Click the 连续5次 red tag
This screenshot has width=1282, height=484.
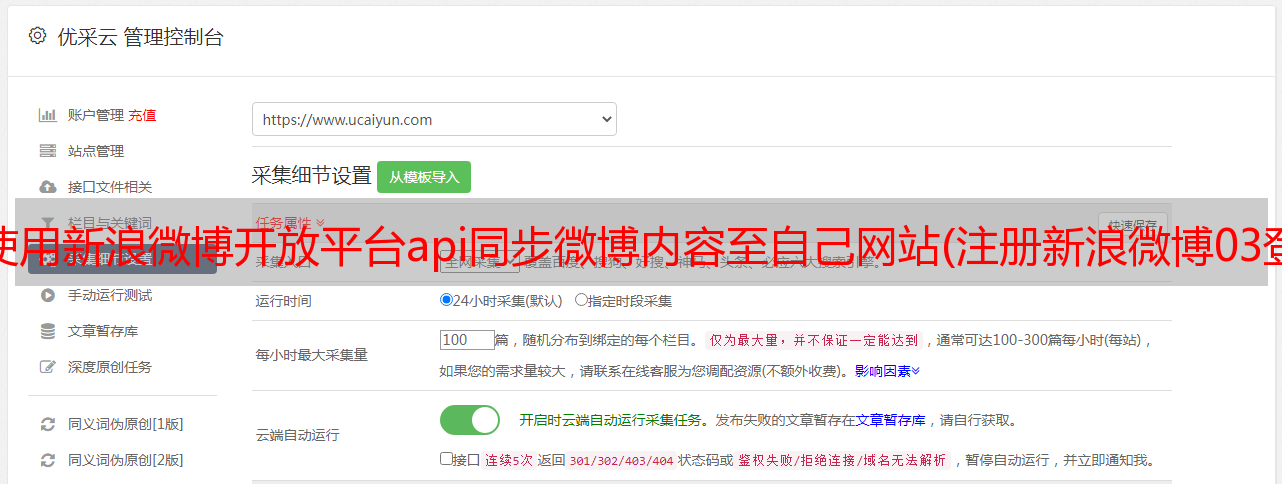click(511, 461)
